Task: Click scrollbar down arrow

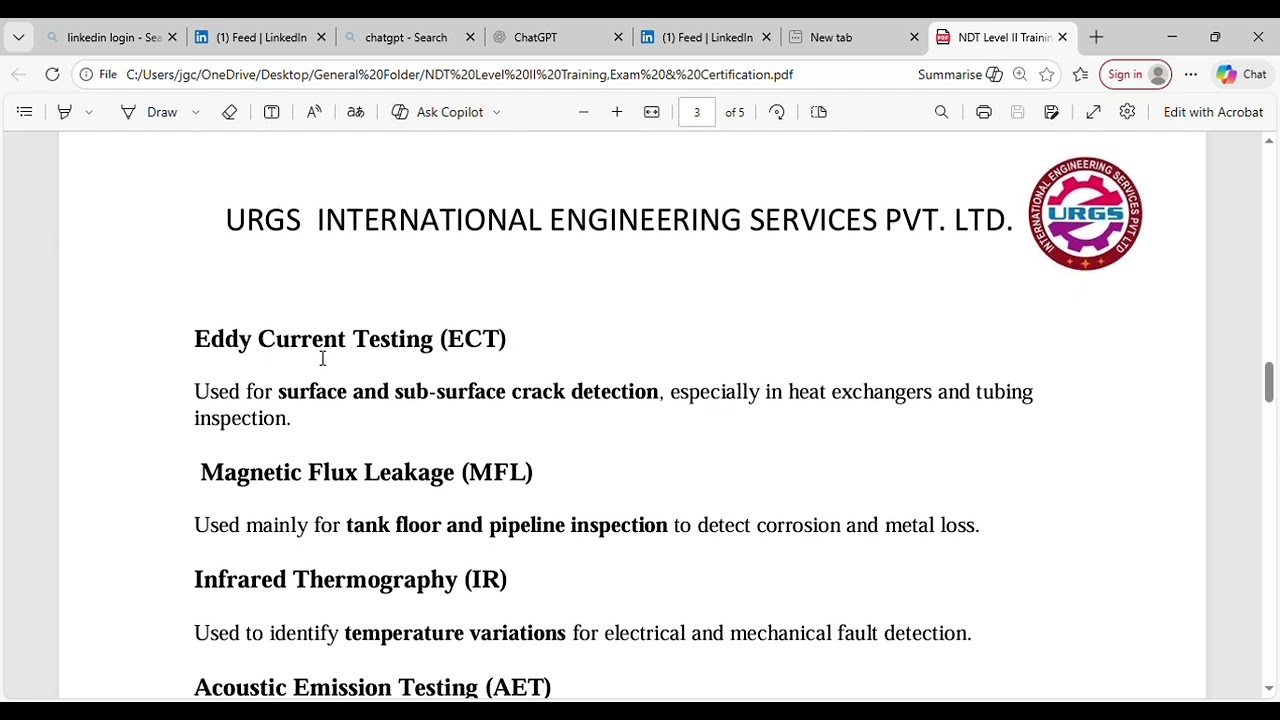Action: pyautogui.click(x=1269, y=689)
